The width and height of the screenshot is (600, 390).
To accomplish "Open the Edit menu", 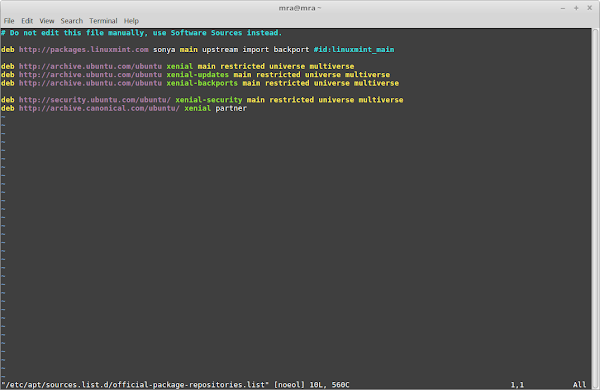I will (27, 21).
